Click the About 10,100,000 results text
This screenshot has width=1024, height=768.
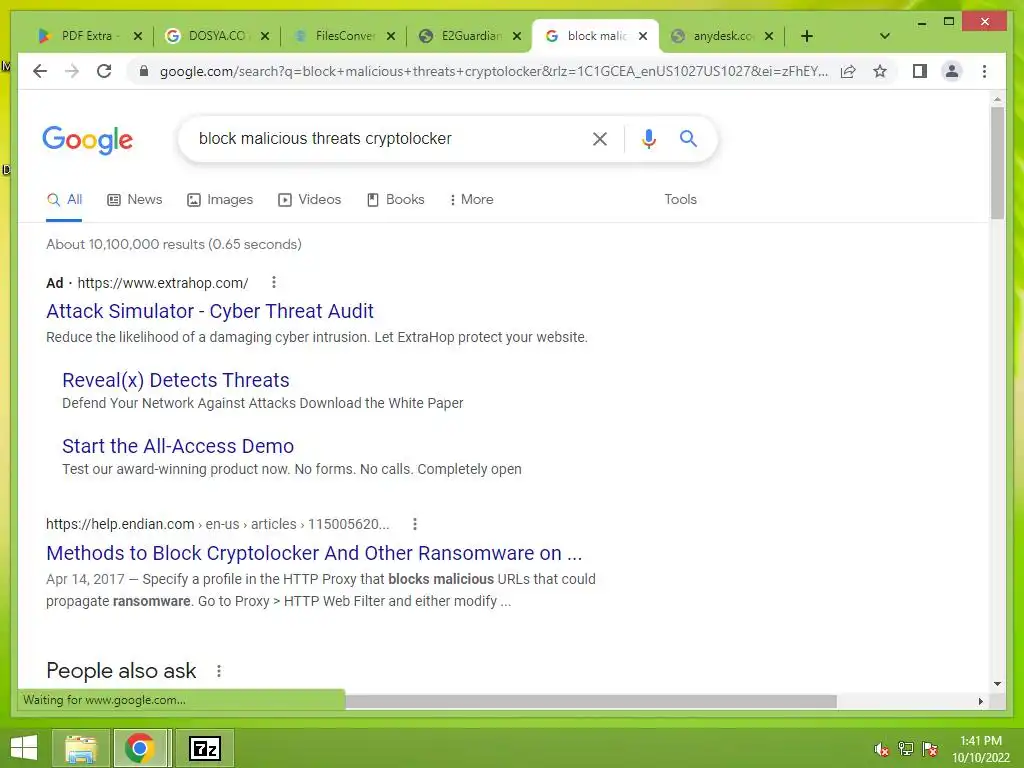click(174, 244)
